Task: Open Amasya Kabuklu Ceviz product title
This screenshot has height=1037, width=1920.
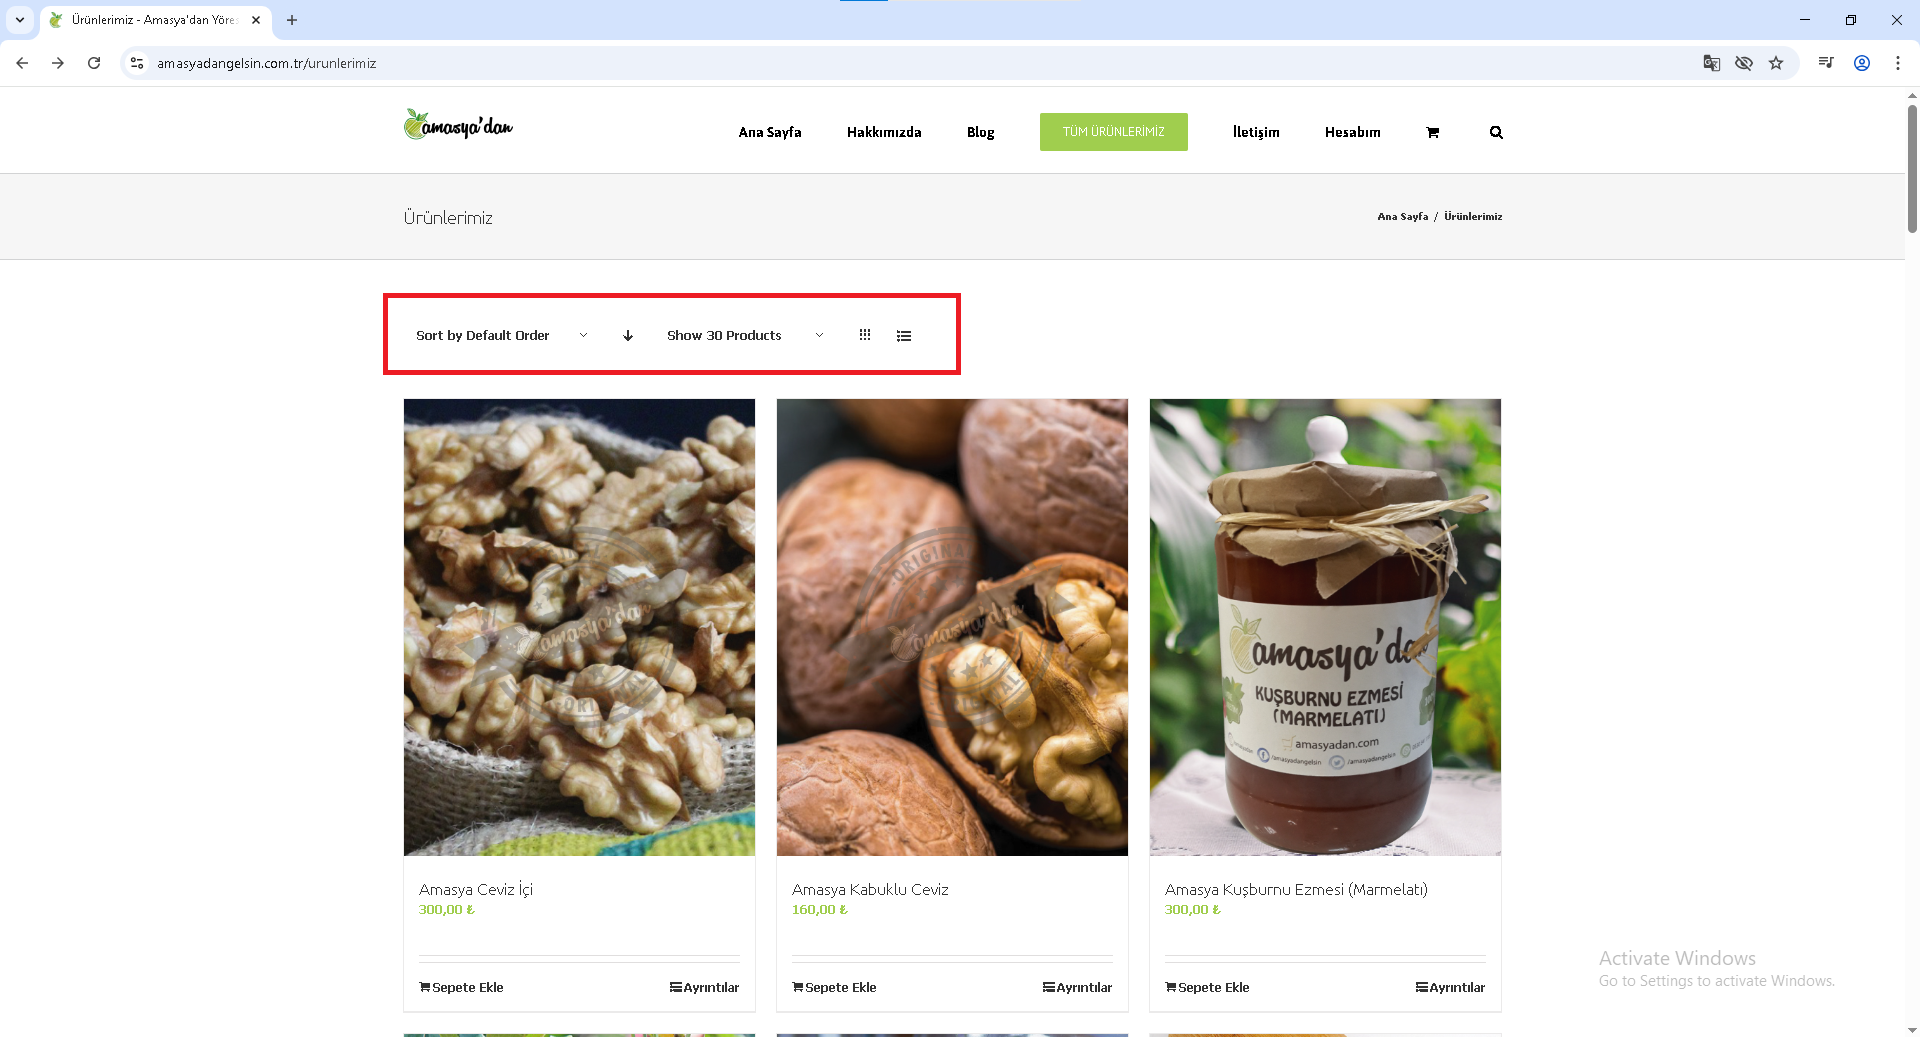Action: pyautogui.click(x=870, y=890)
